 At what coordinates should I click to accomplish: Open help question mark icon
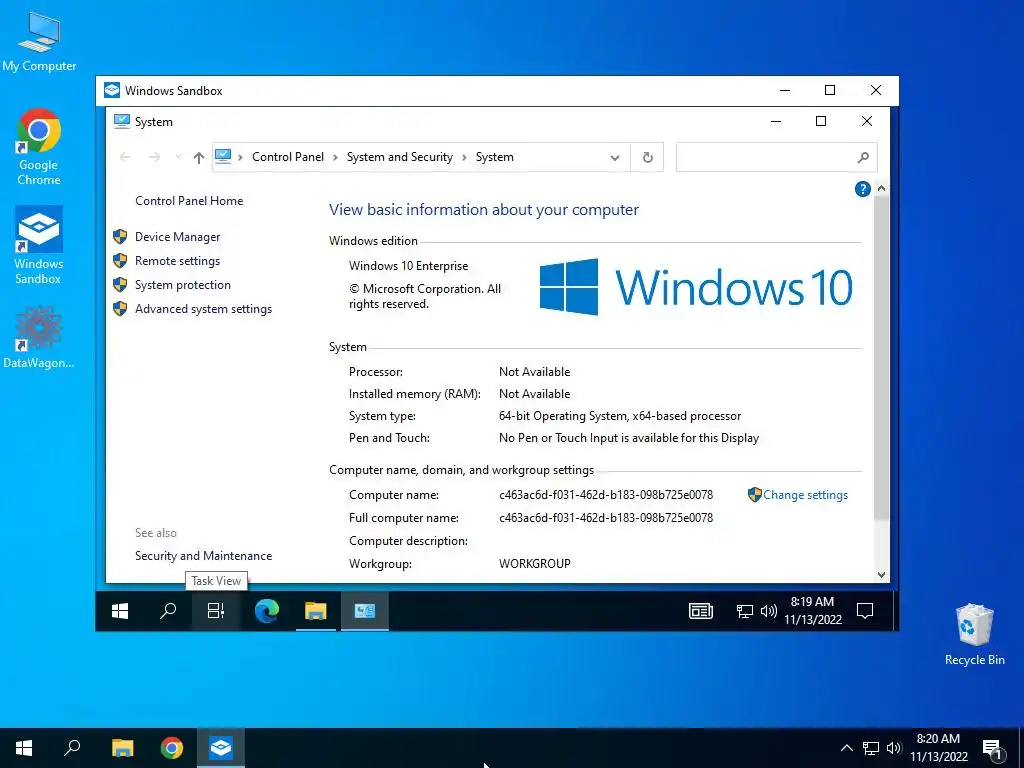point(862,189)
